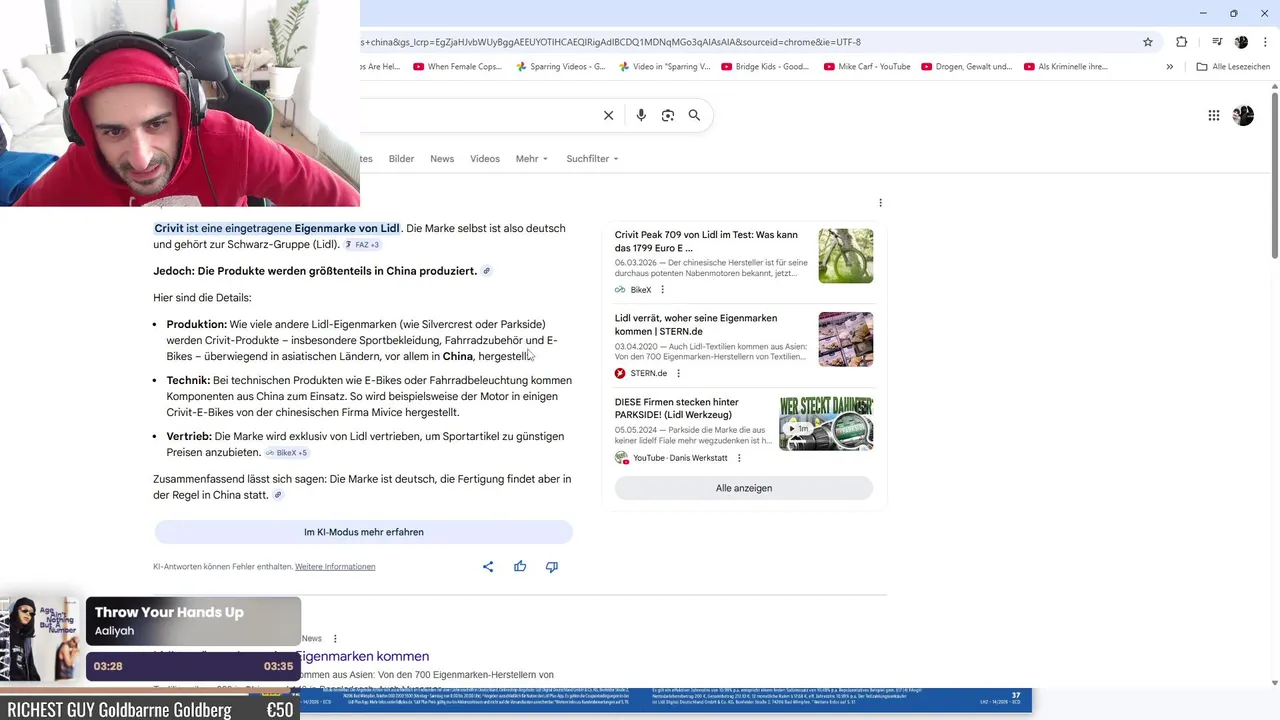
Task: Open three-dot menu on the News result
Action: click(x=335, y=638)
